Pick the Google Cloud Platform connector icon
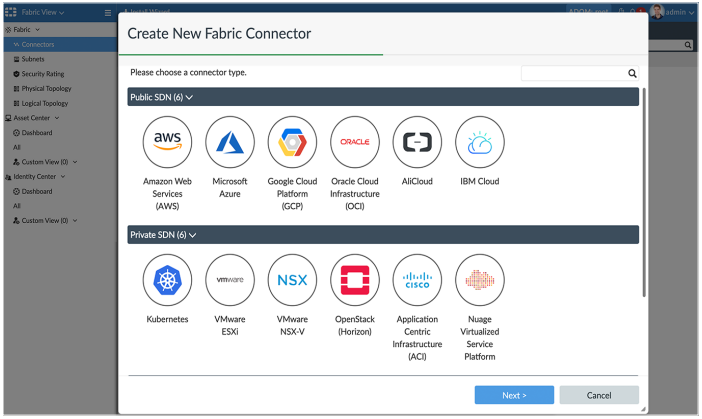Viewport: 702px width, 419px height. pos(292,142)
